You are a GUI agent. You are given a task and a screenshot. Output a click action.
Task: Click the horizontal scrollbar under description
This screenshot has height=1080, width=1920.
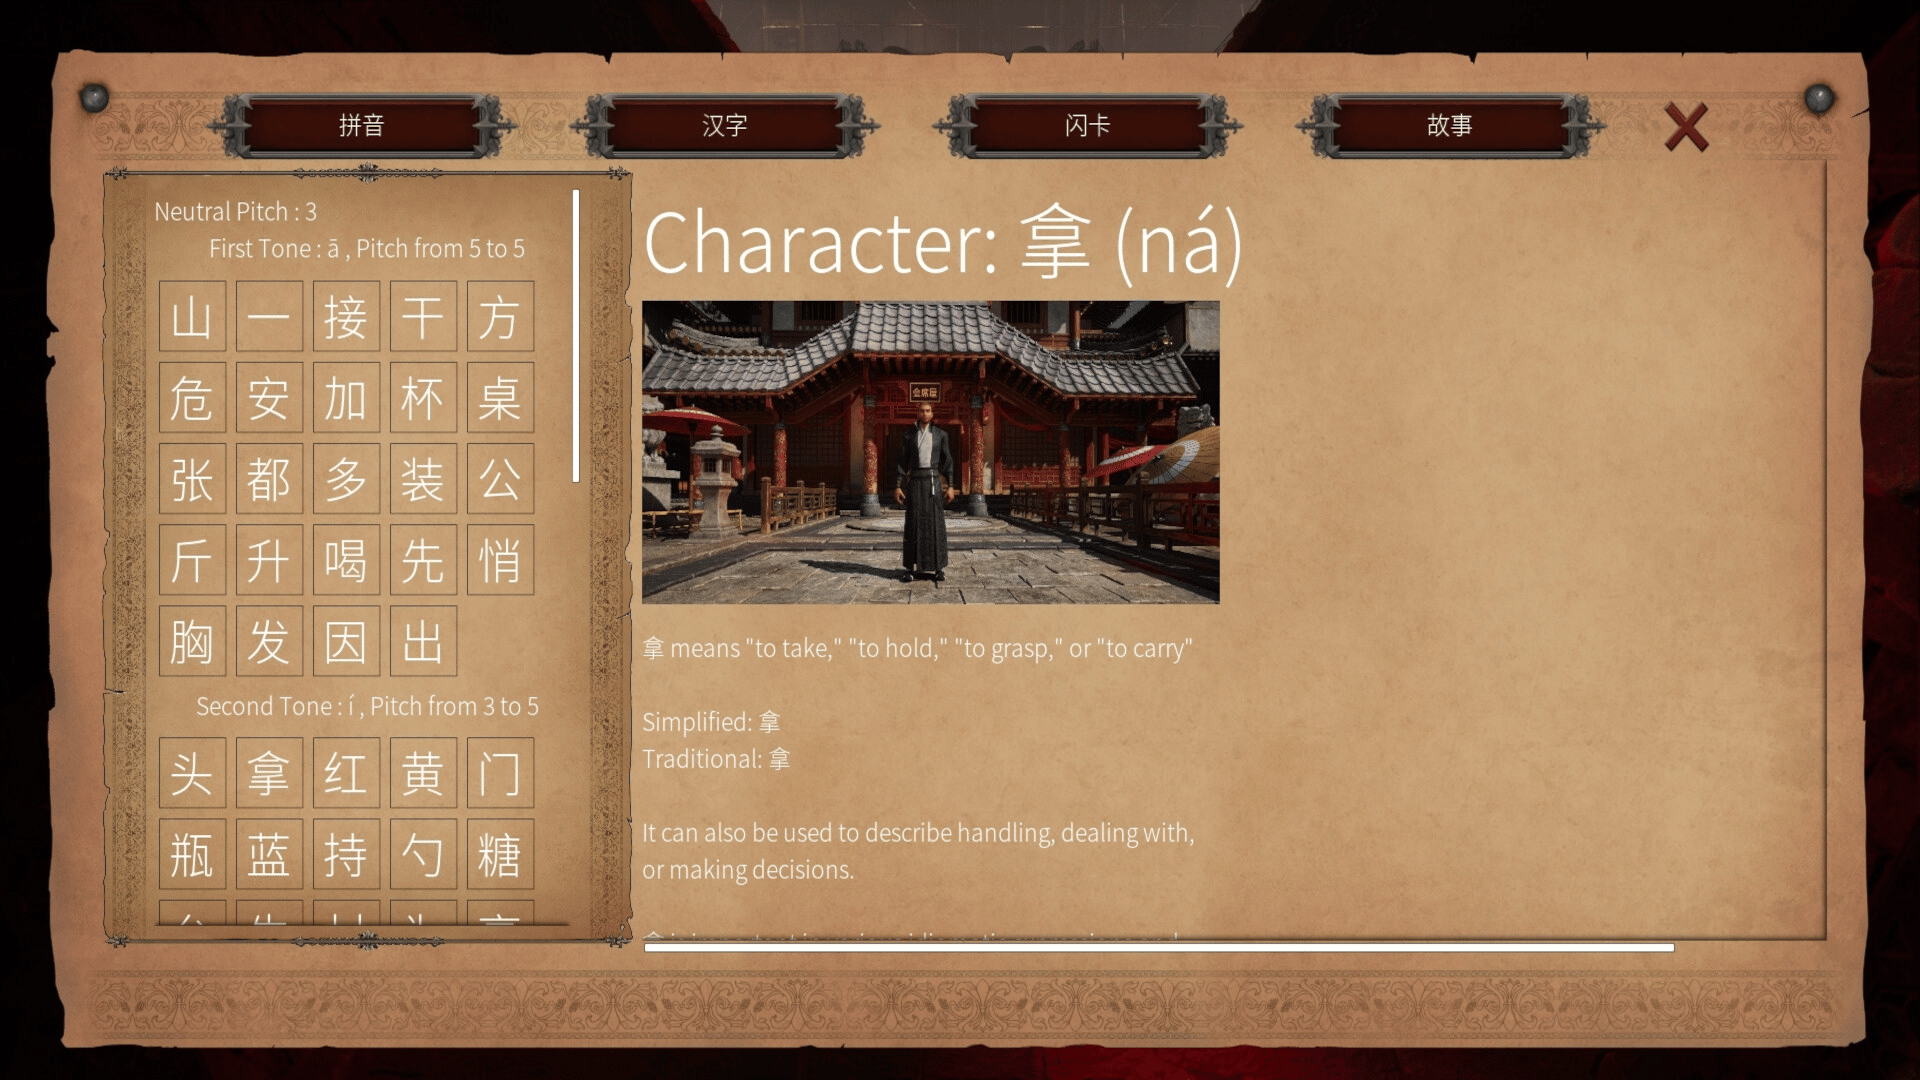click(1159, 947)
